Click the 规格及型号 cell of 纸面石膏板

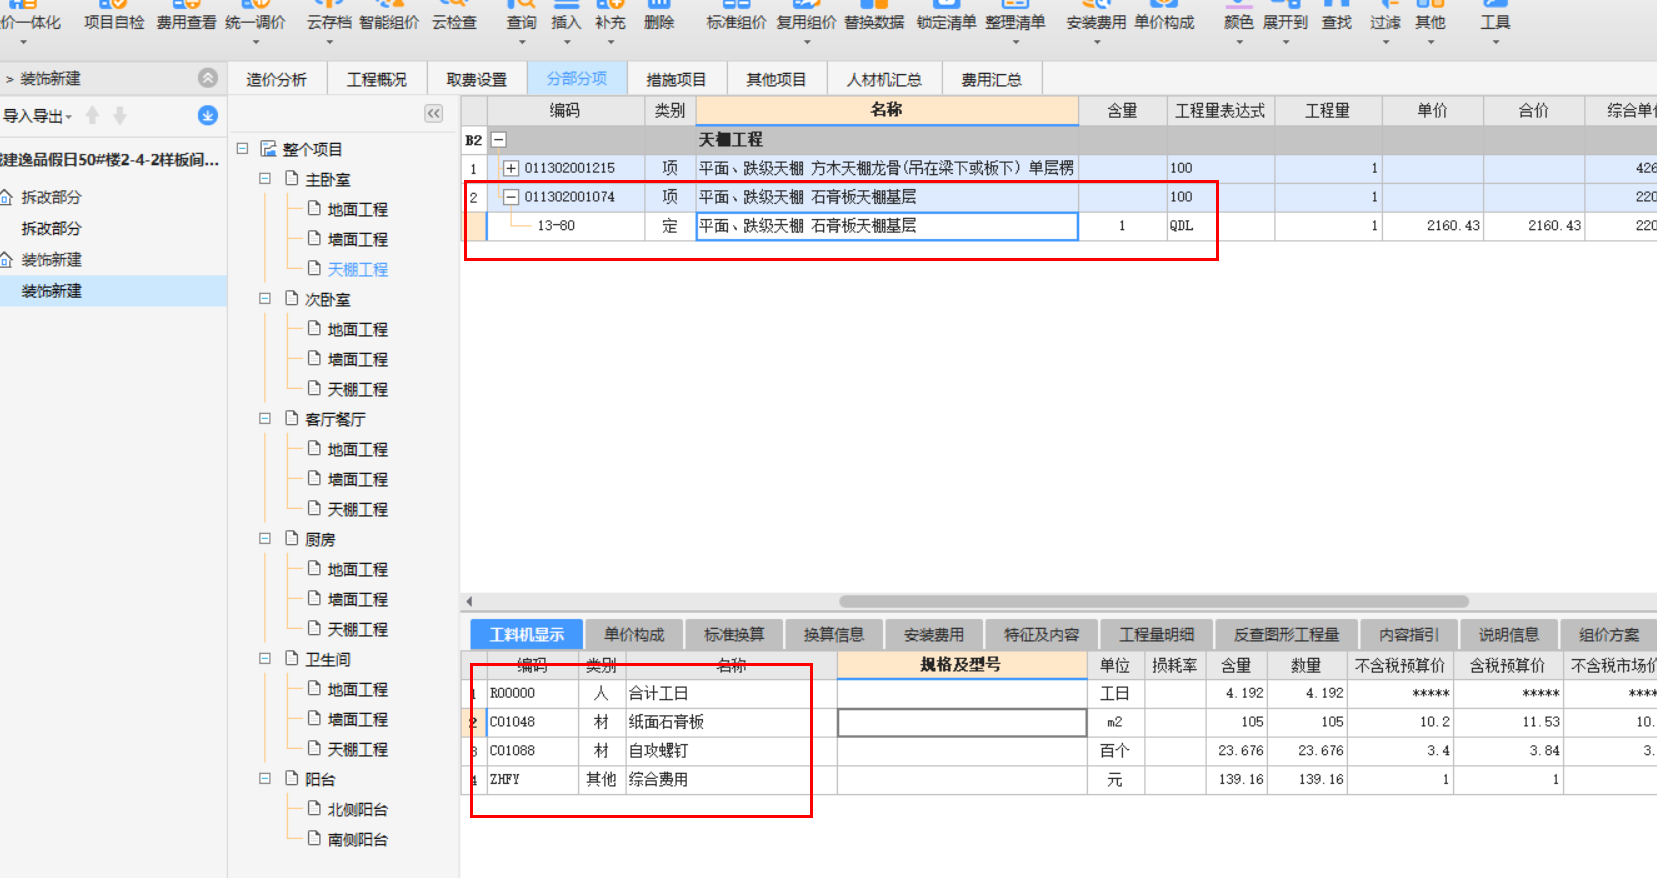coord(962,722)
